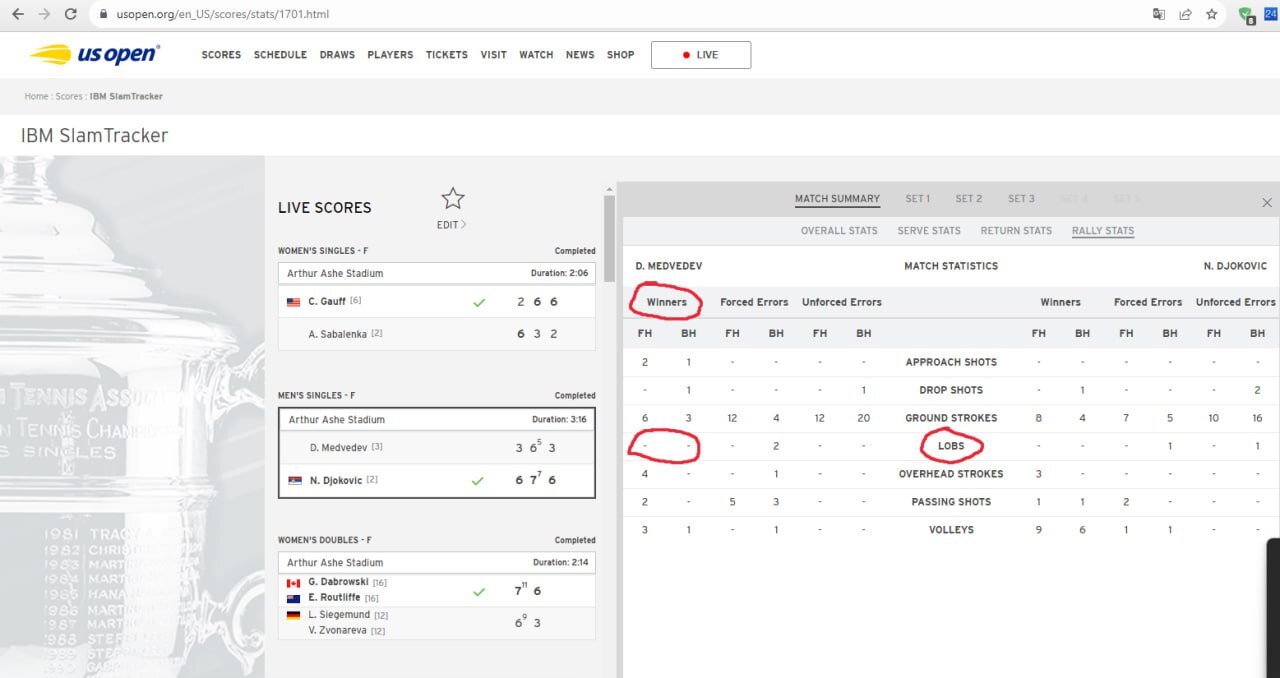
Task: Go to DRAWS in the navigation
Action: (x=337, y=55)
